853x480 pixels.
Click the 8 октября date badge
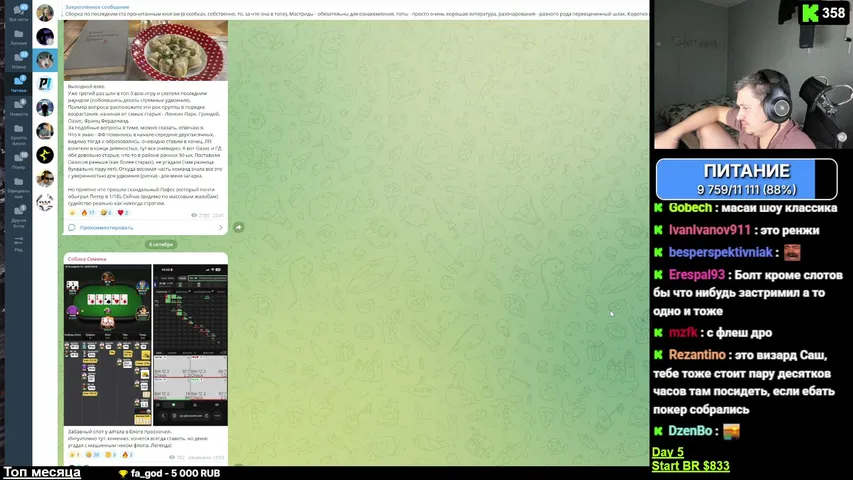(160, 244)
